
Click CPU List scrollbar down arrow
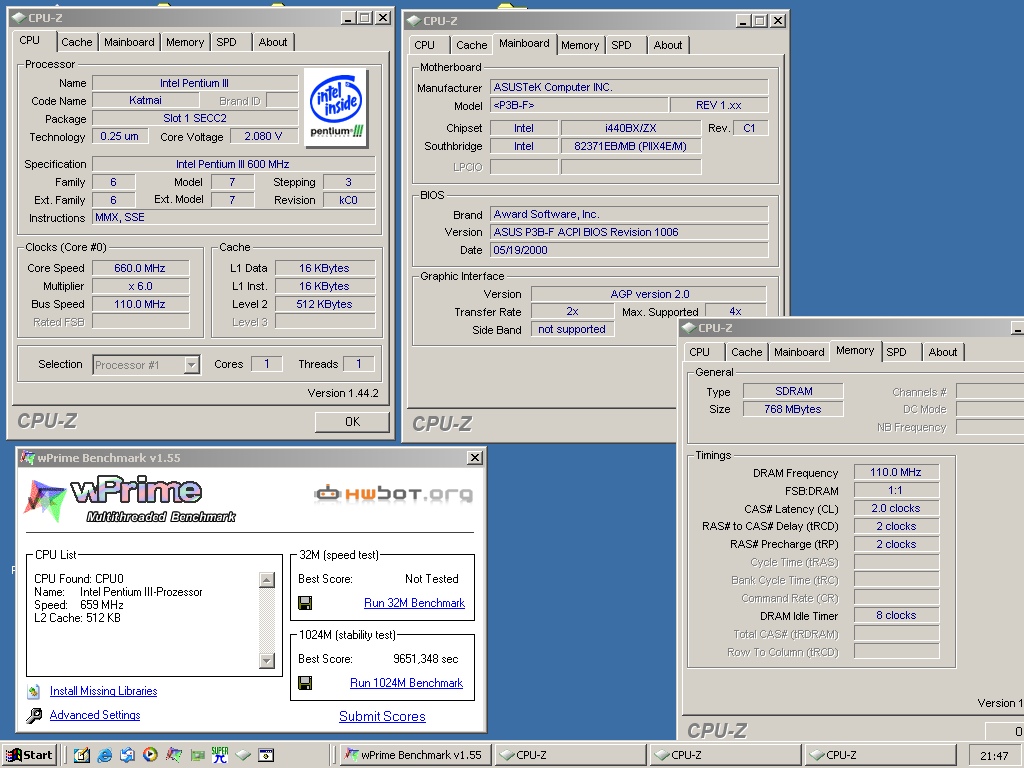(x=266, y=661)
